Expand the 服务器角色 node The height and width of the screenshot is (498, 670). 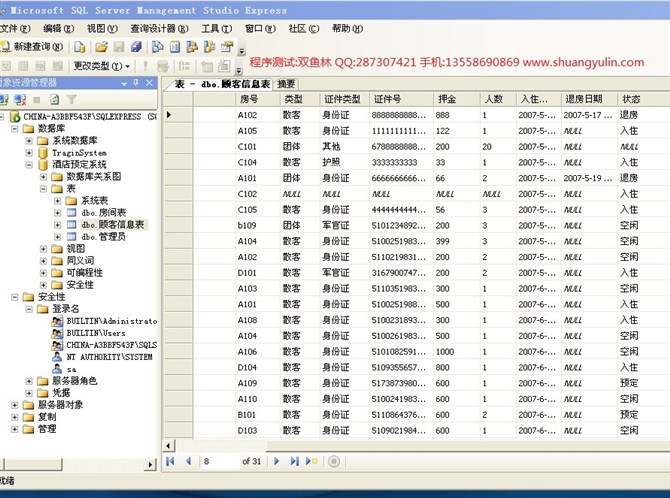click(29, 381)
